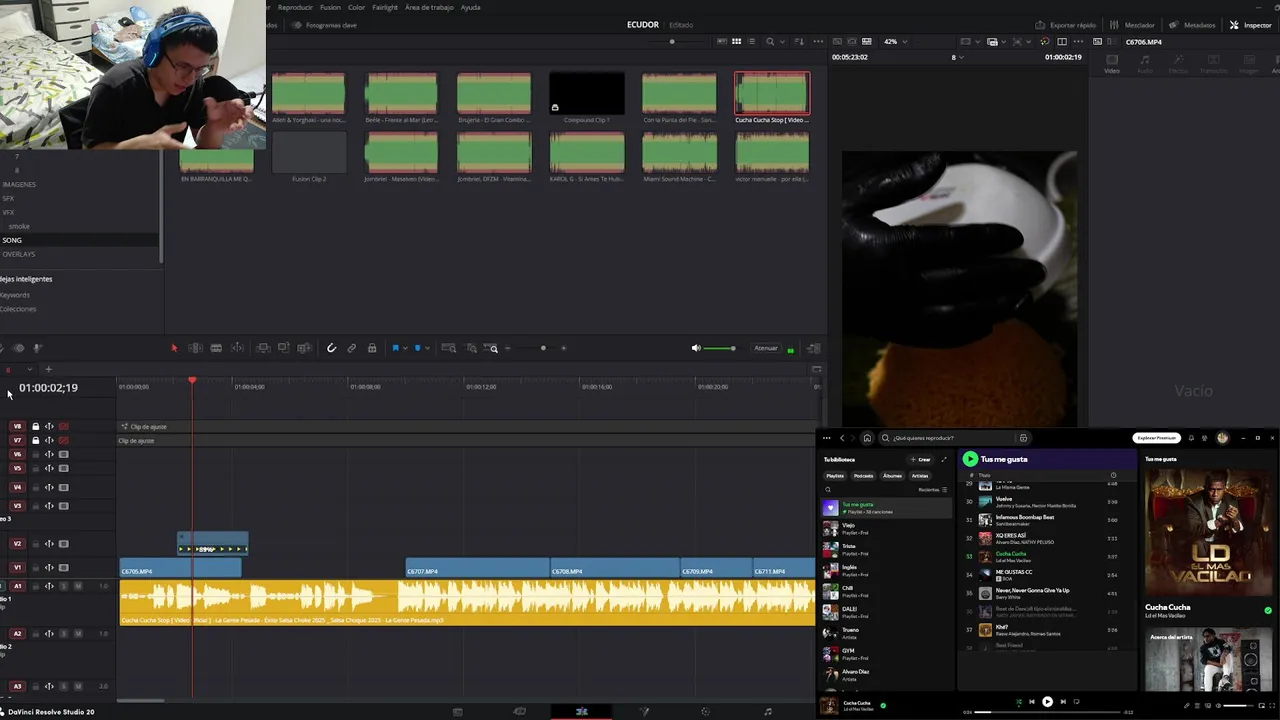Viewport: 1280px width, 720px height.
Task: Filter Spotify library by Álbumes
Action: click(x=892, y=476)
